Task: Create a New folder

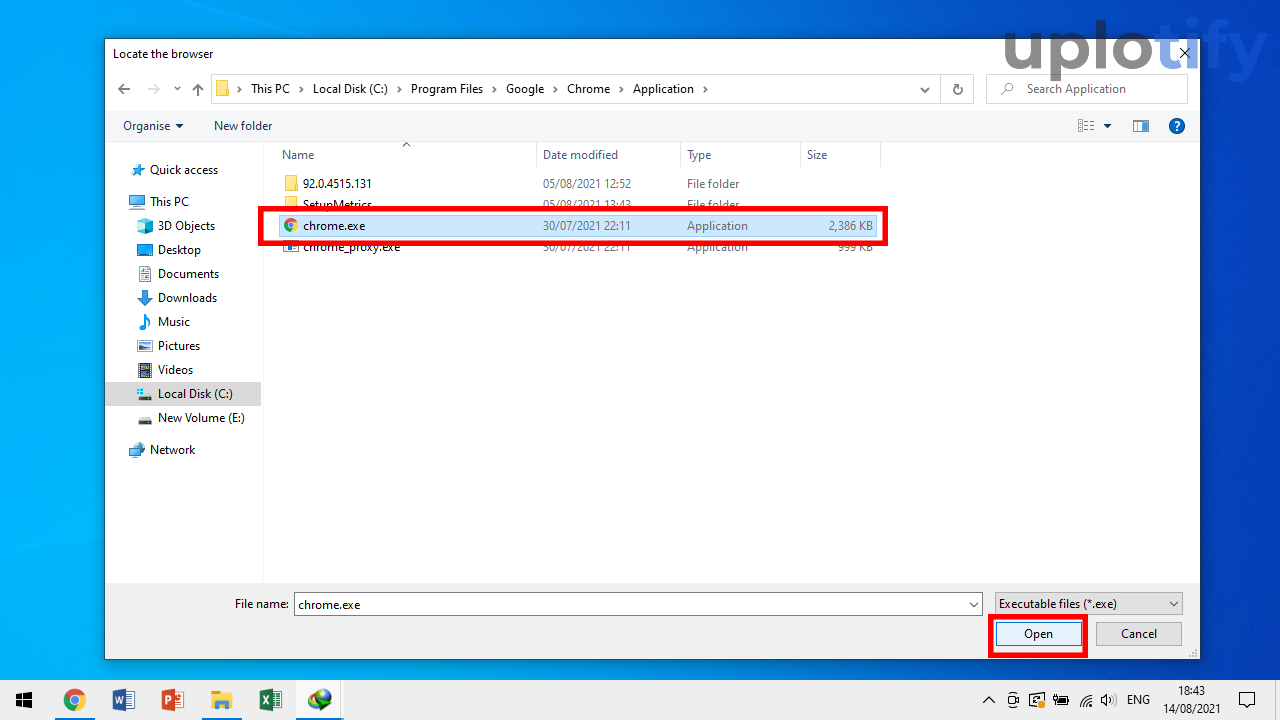Action: (243, 126)
